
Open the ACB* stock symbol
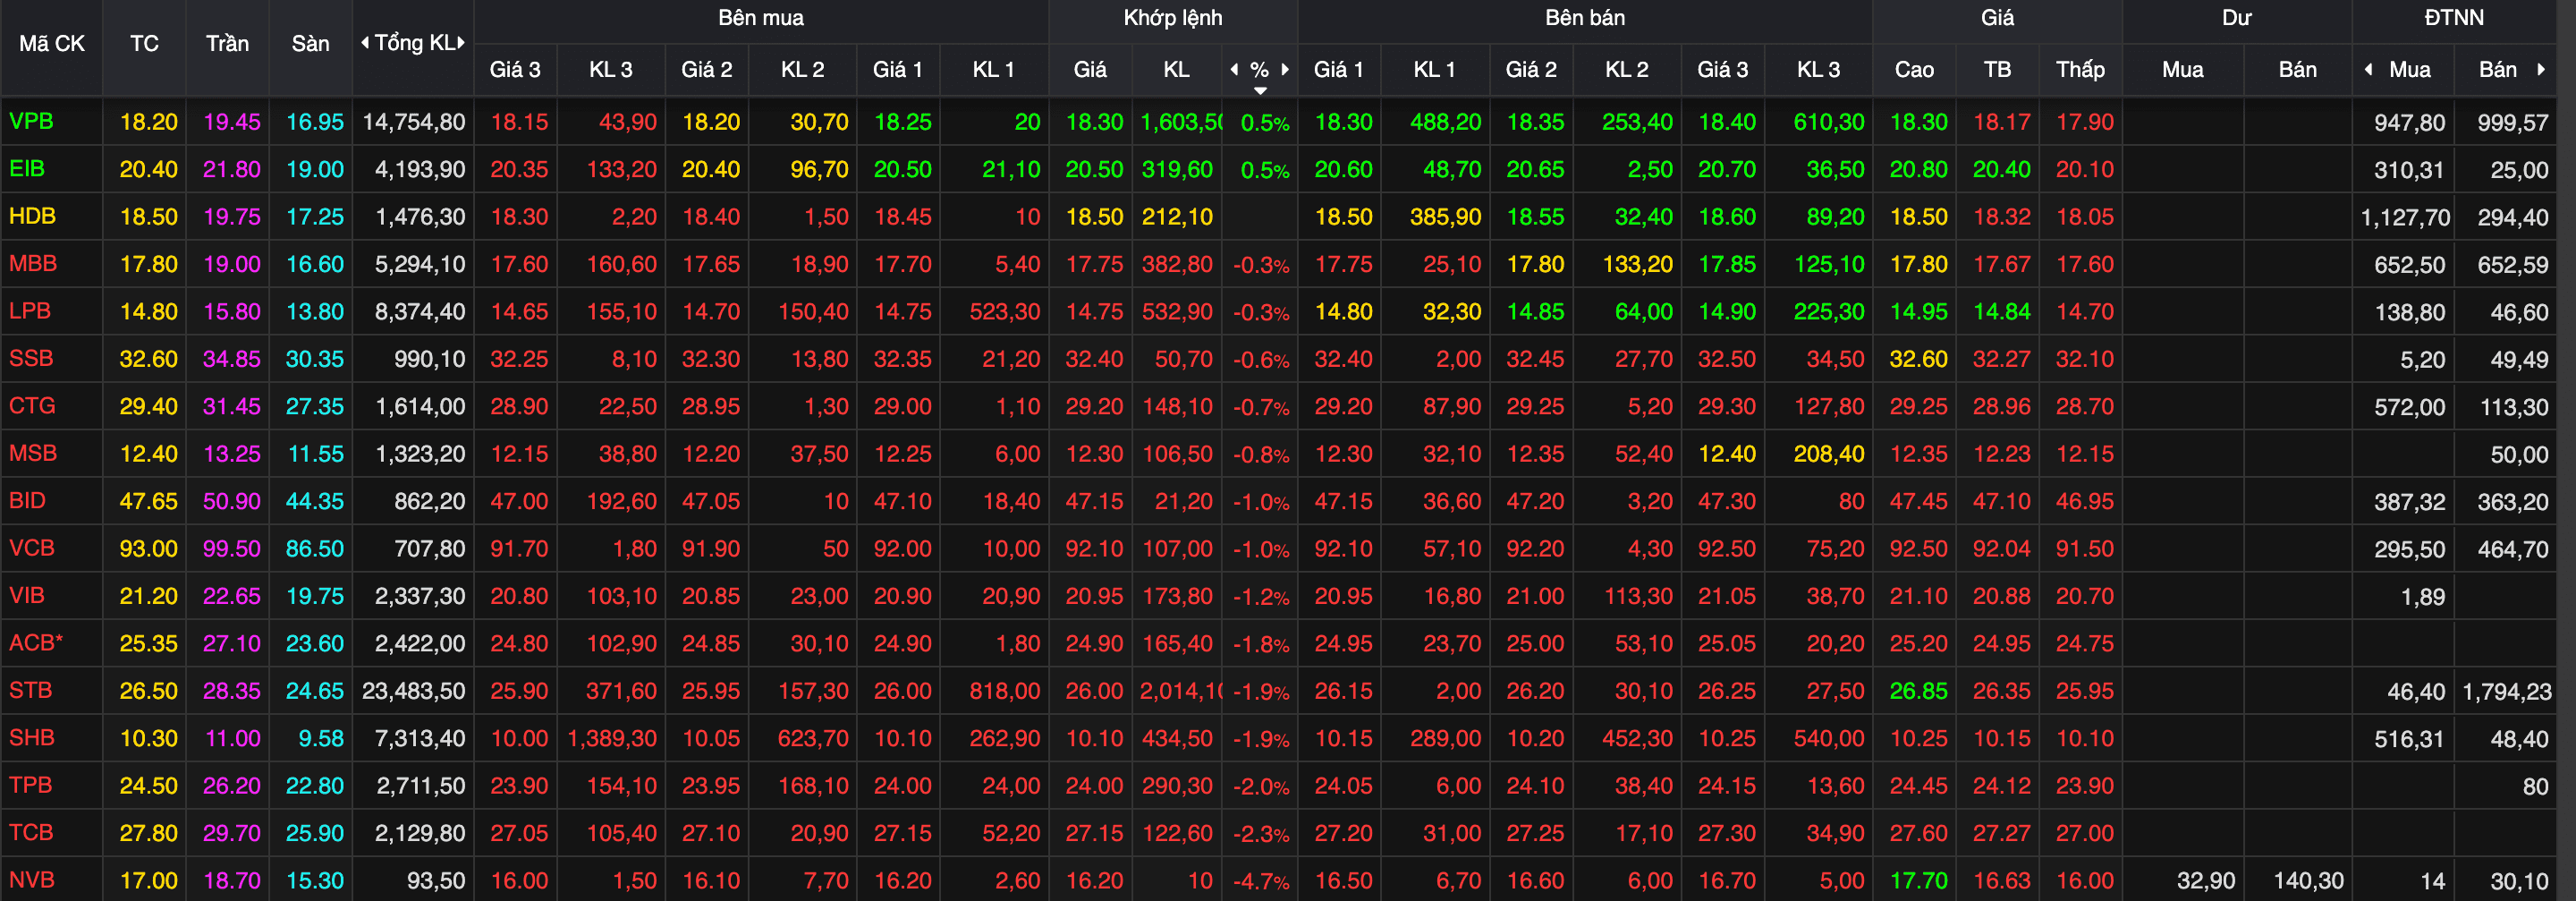[x=36, y=642]
